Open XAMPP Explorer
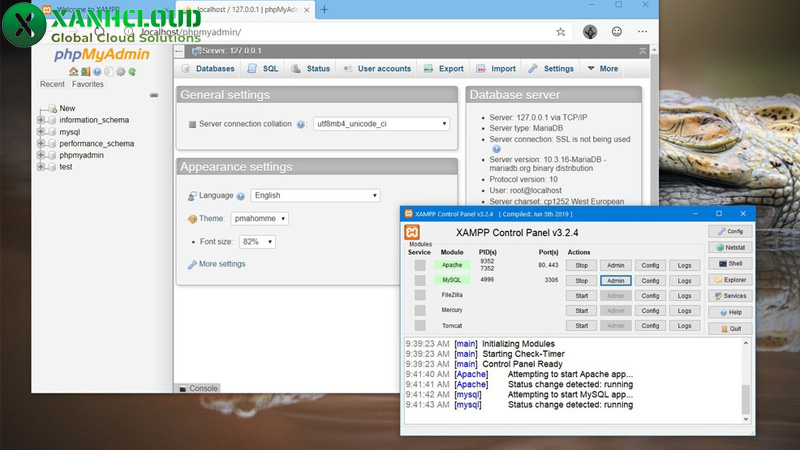Viewport: 800px width, 450px height. point(730,280)
